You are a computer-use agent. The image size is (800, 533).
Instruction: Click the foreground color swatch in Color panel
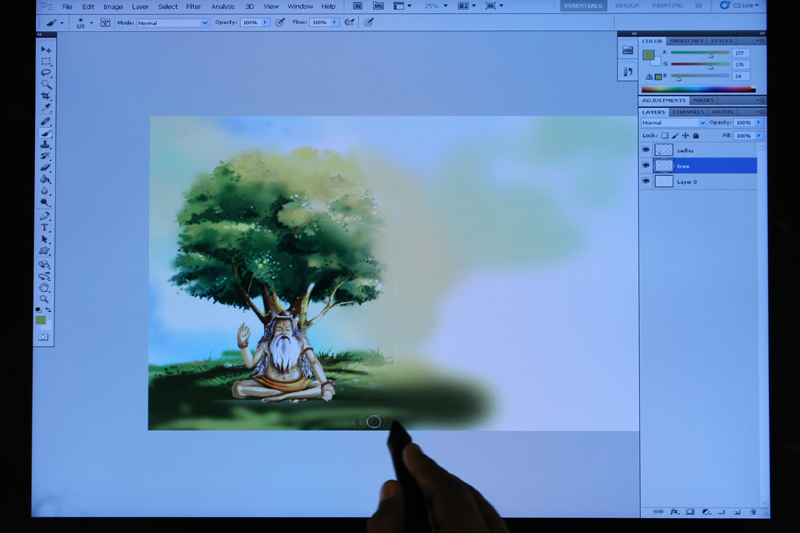[648, 55]
